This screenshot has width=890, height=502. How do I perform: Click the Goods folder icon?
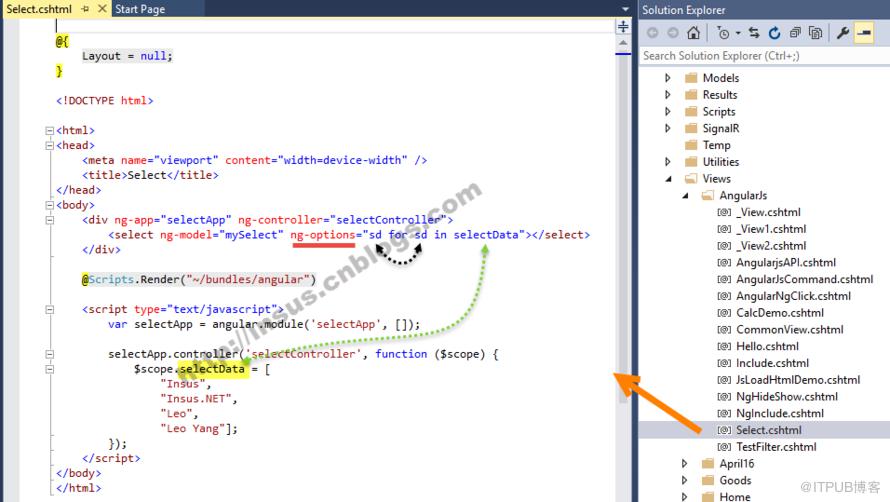point(707,480)
